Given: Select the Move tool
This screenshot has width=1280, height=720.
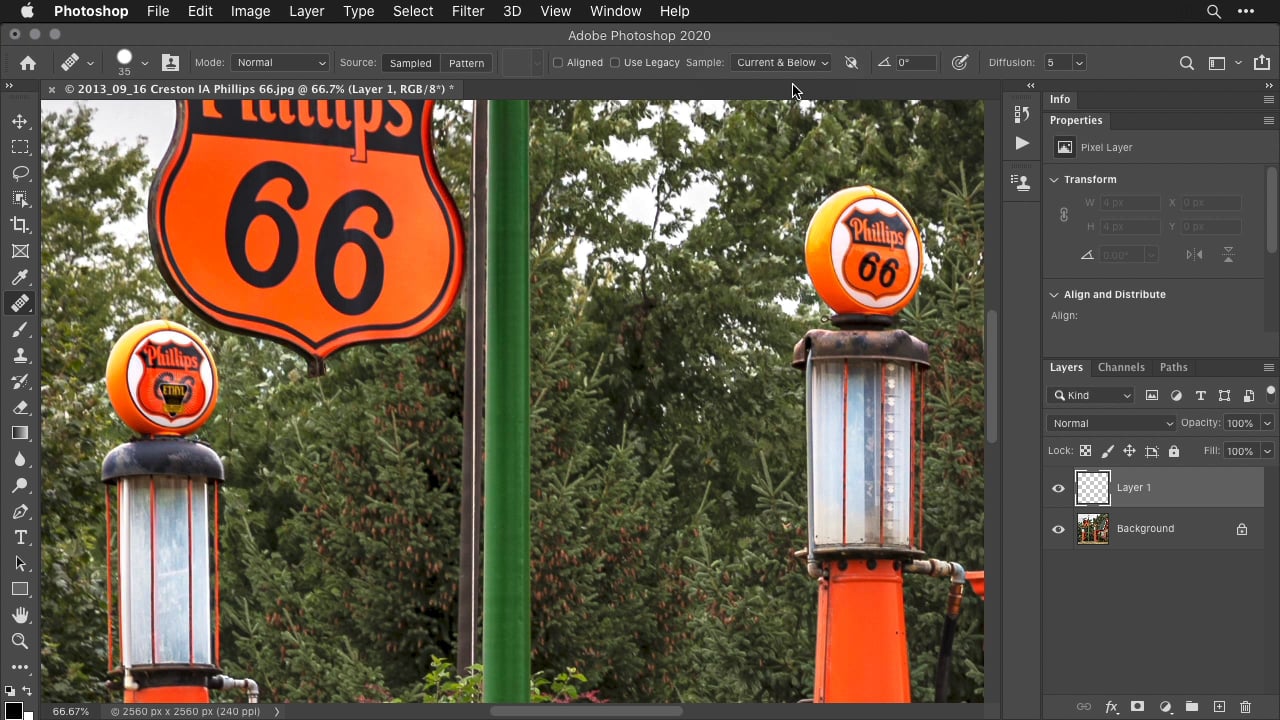Looking at the screenshot, I should (20, 121).
